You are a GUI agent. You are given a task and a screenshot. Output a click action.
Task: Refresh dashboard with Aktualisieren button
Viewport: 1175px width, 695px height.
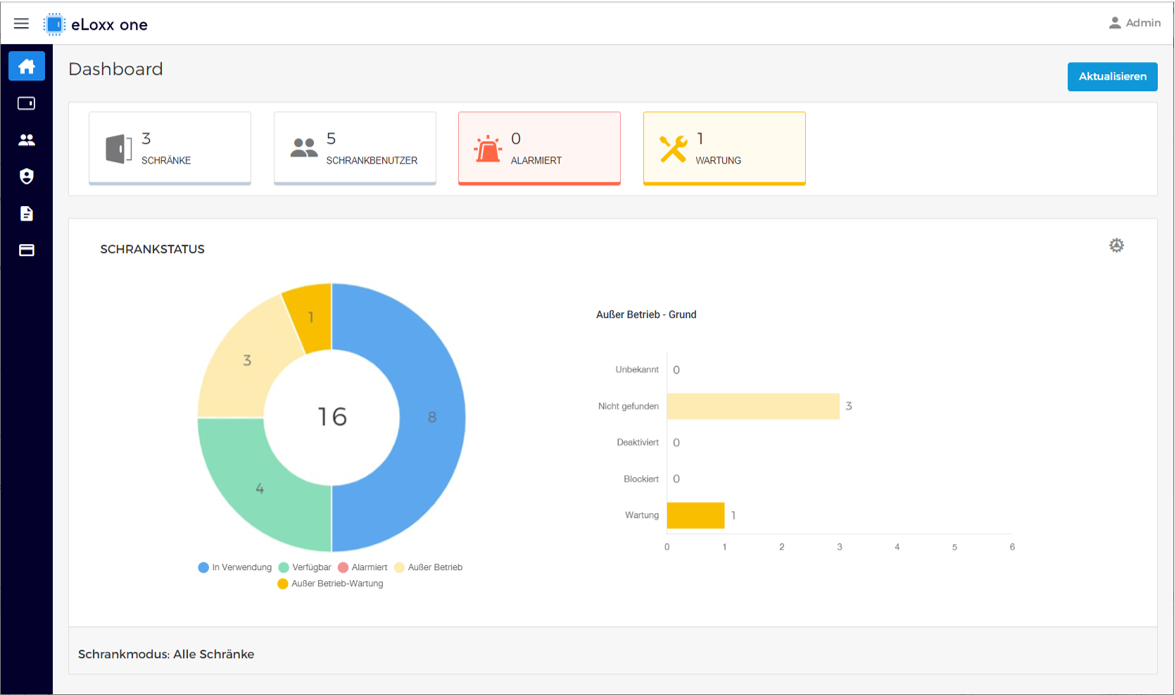point(1112,76)
